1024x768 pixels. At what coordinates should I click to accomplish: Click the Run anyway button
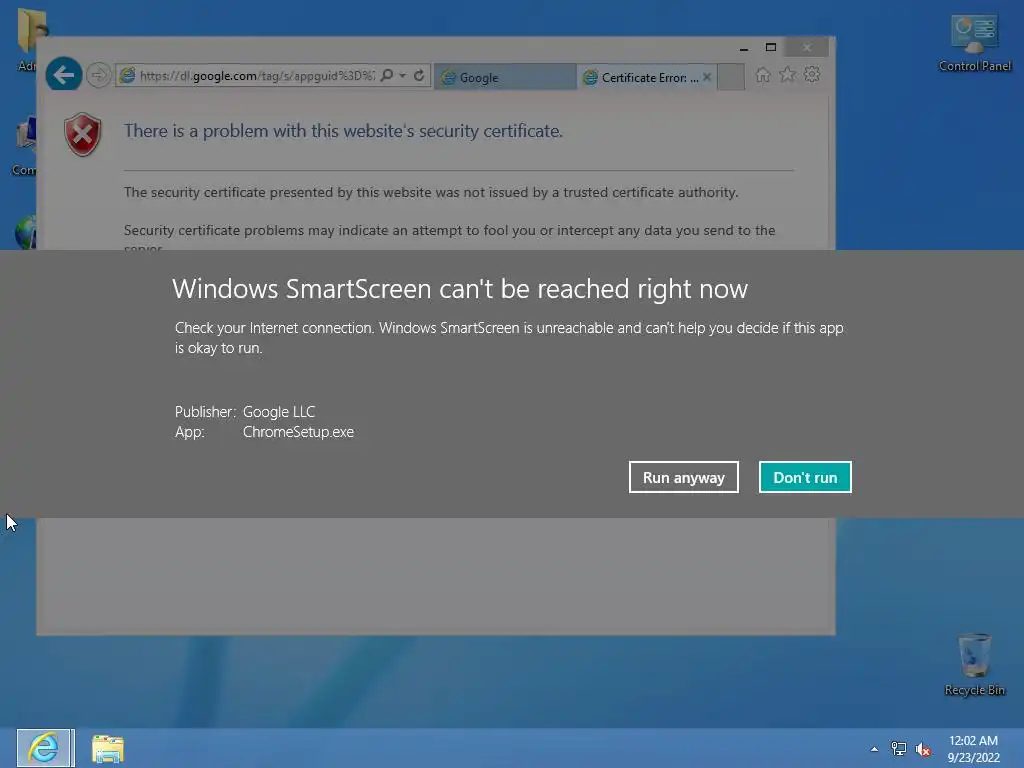click(x=683, y=477)
